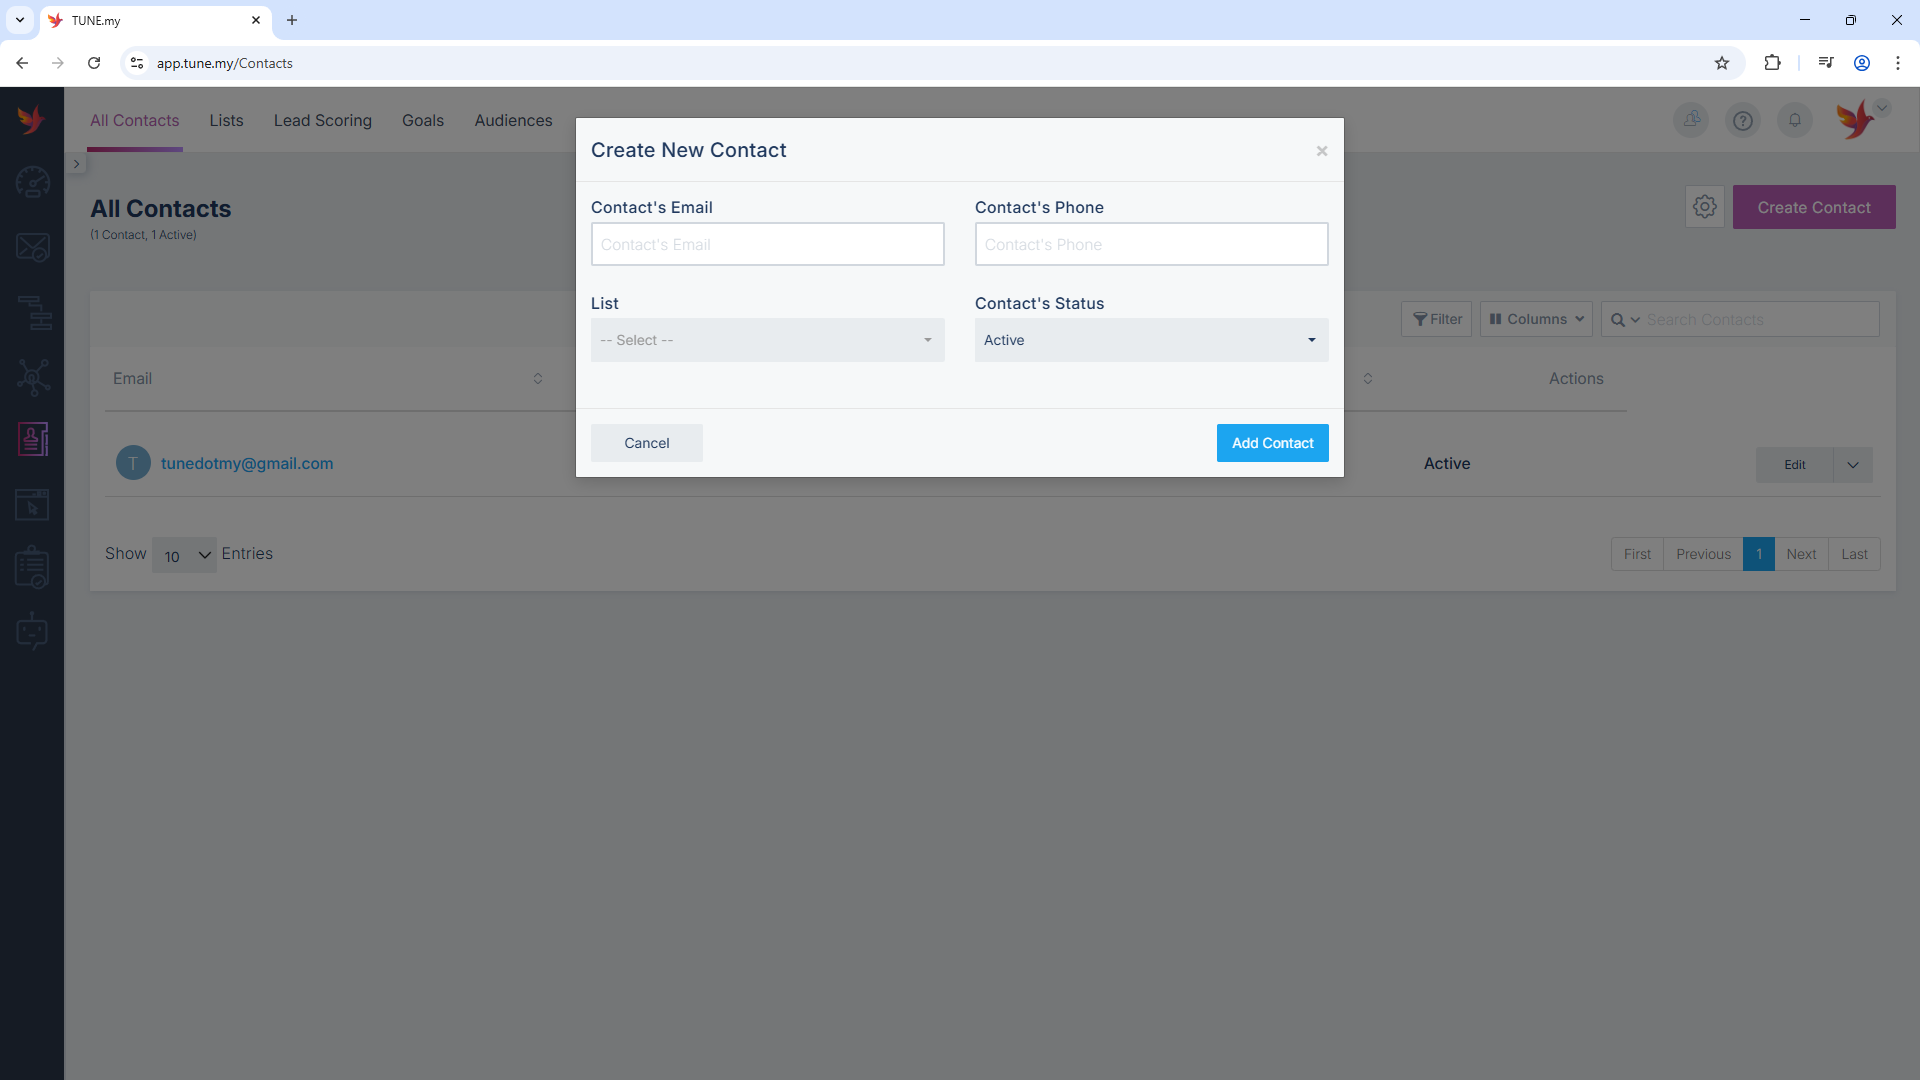Open the forms clipboard icon in sidebar
The image size is (1920, 1080).
[x=32, y=568]
